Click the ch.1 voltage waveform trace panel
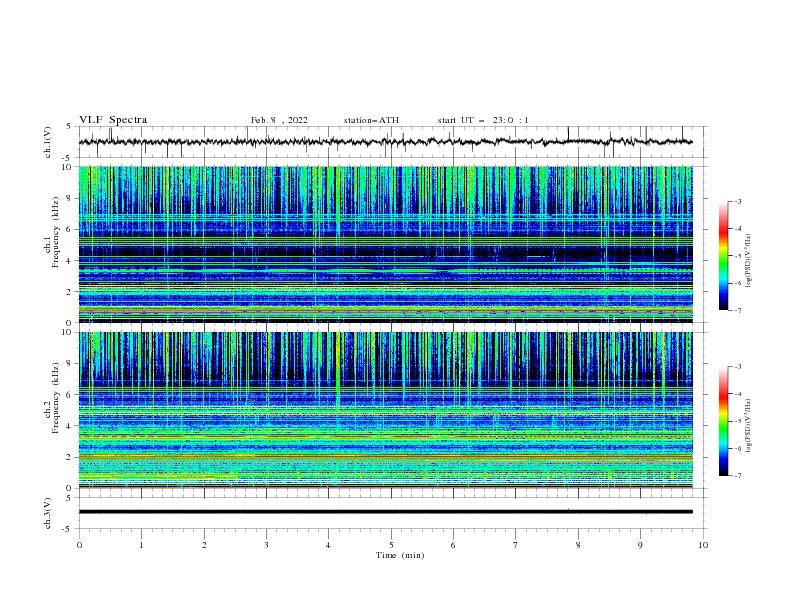This screenshot has width=792, height=612. coord(393,142)
